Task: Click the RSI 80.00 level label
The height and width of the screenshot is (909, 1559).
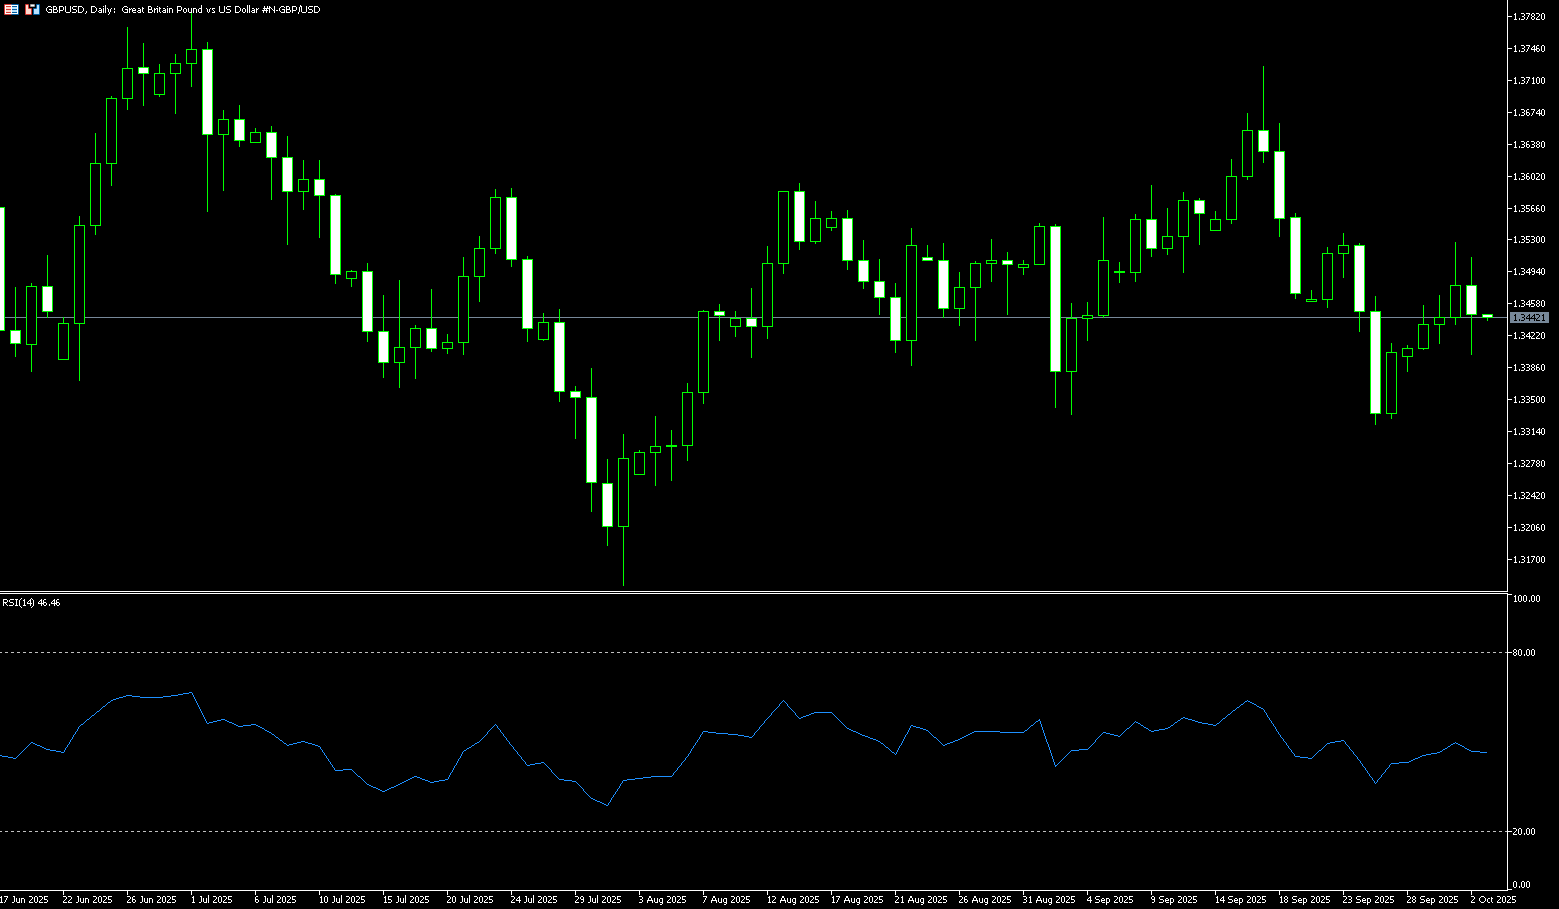Action: tap(1524, 653)
